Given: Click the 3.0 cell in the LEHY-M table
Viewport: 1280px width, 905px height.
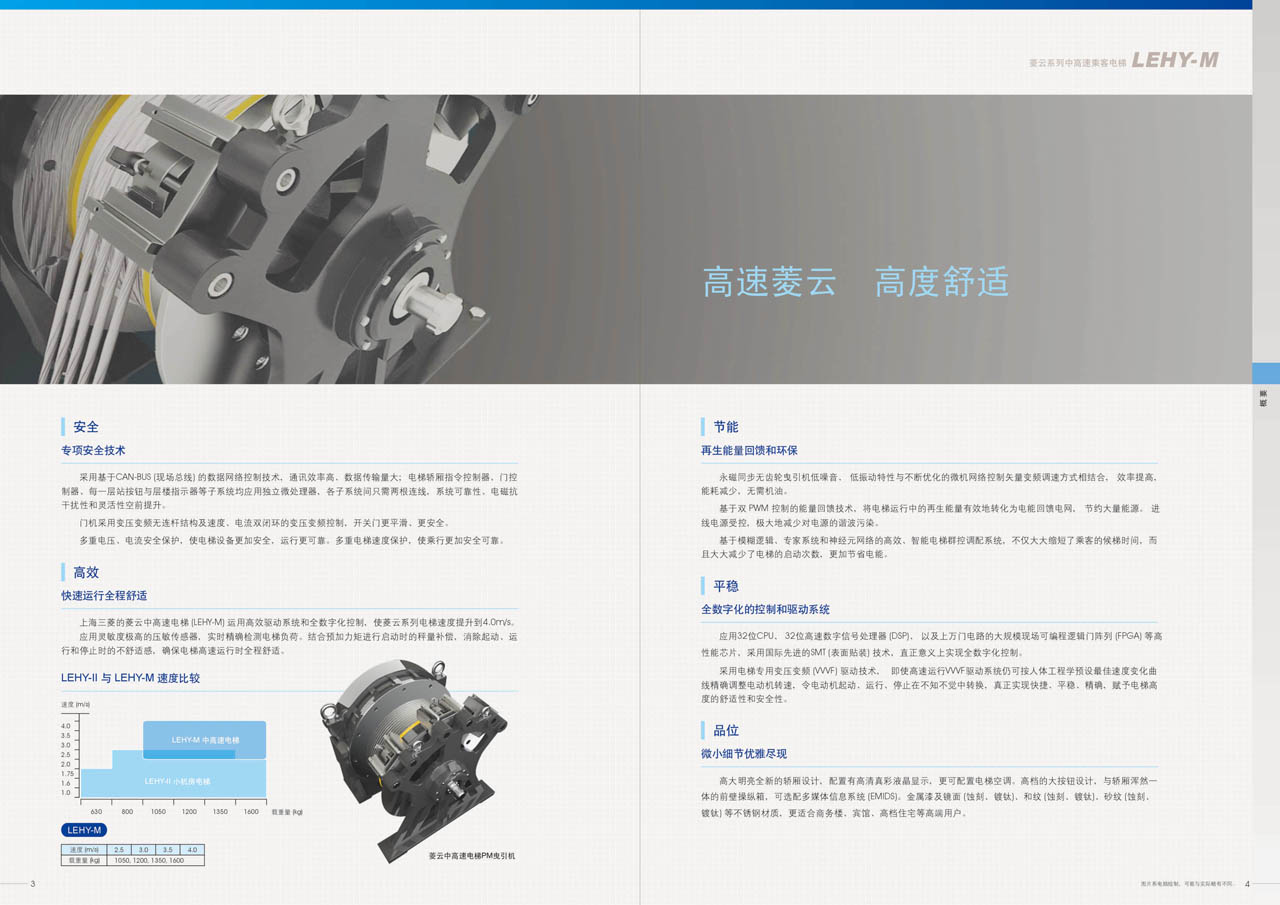Looking at the screenshot, I should (x=143, y=850).
